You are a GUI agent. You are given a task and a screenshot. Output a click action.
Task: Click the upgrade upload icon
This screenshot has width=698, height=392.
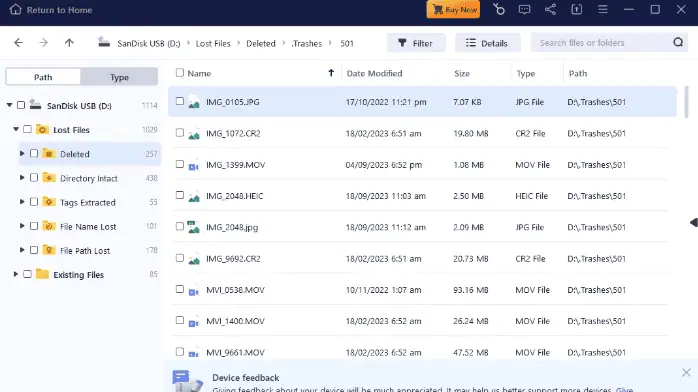point(576,9)
